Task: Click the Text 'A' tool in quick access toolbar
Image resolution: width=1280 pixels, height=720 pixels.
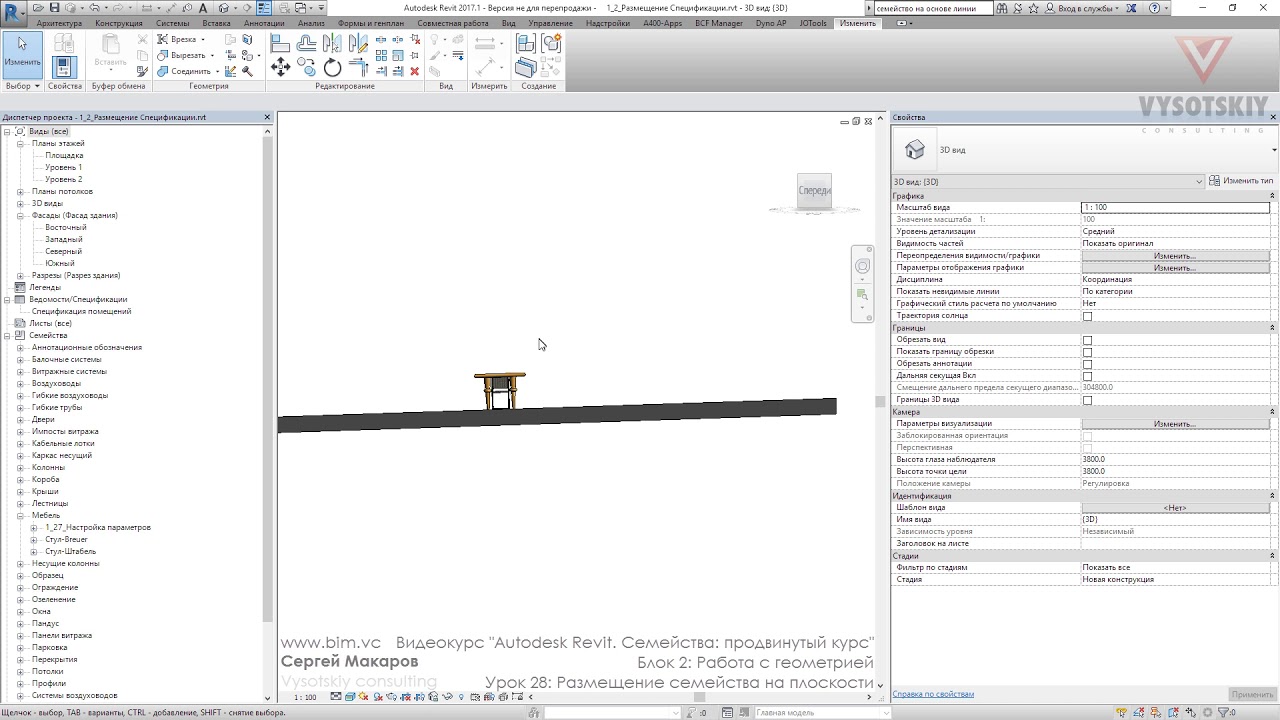Action: click(203, 8)
